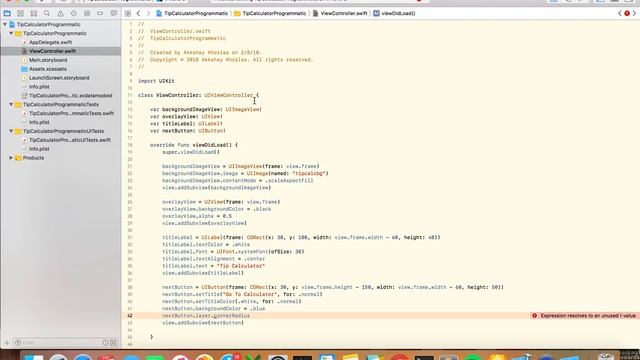
Task: Select ViewController.swift in navigator
Action: [x=52, y=51]
